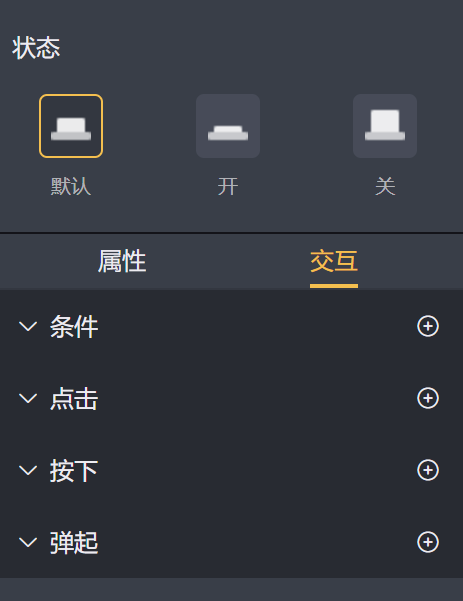Collapse the 弹起 section chevron
The height and width of the screenshot is (601, 463).
[28, 542]
